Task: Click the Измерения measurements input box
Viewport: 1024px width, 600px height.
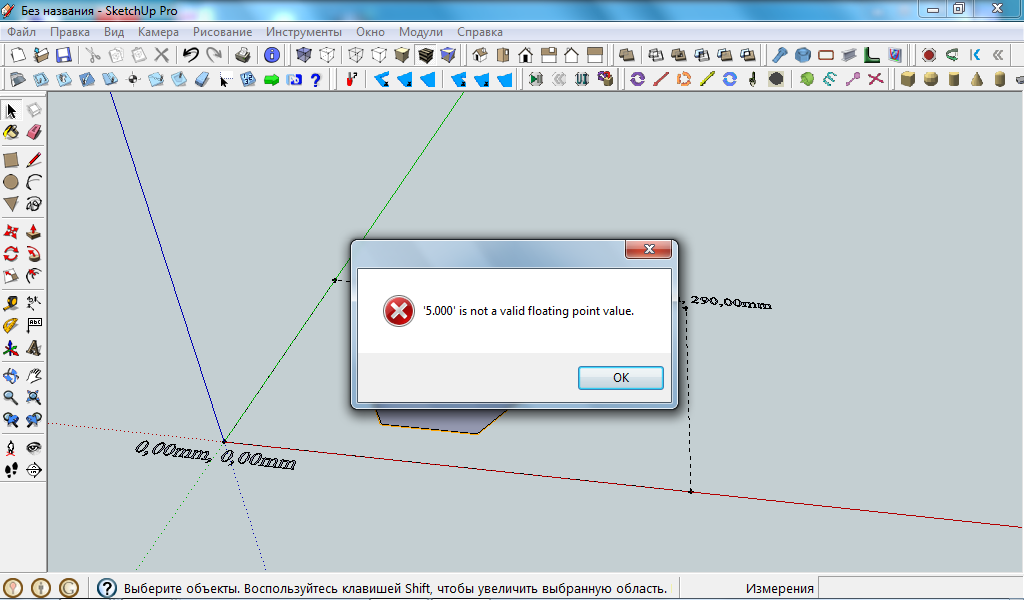Action: coord(918,588)
